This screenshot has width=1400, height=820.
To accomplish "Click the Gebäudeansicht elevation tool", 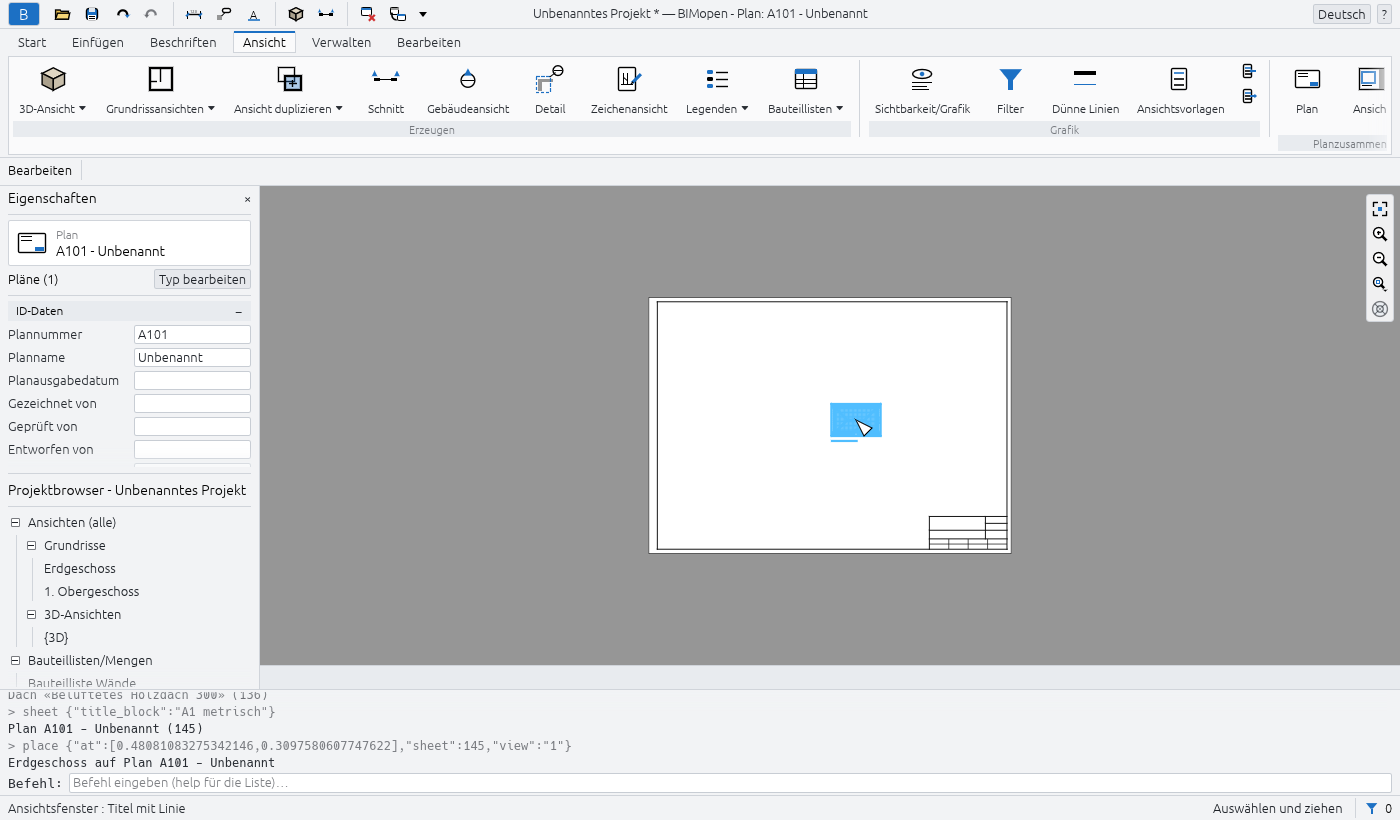I will tap(468, 92).
